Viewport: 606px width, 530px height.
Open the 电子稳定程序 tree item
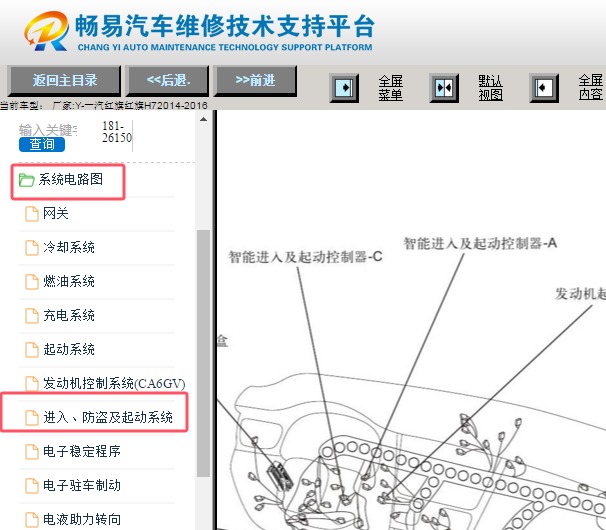(x=82, y=451)
